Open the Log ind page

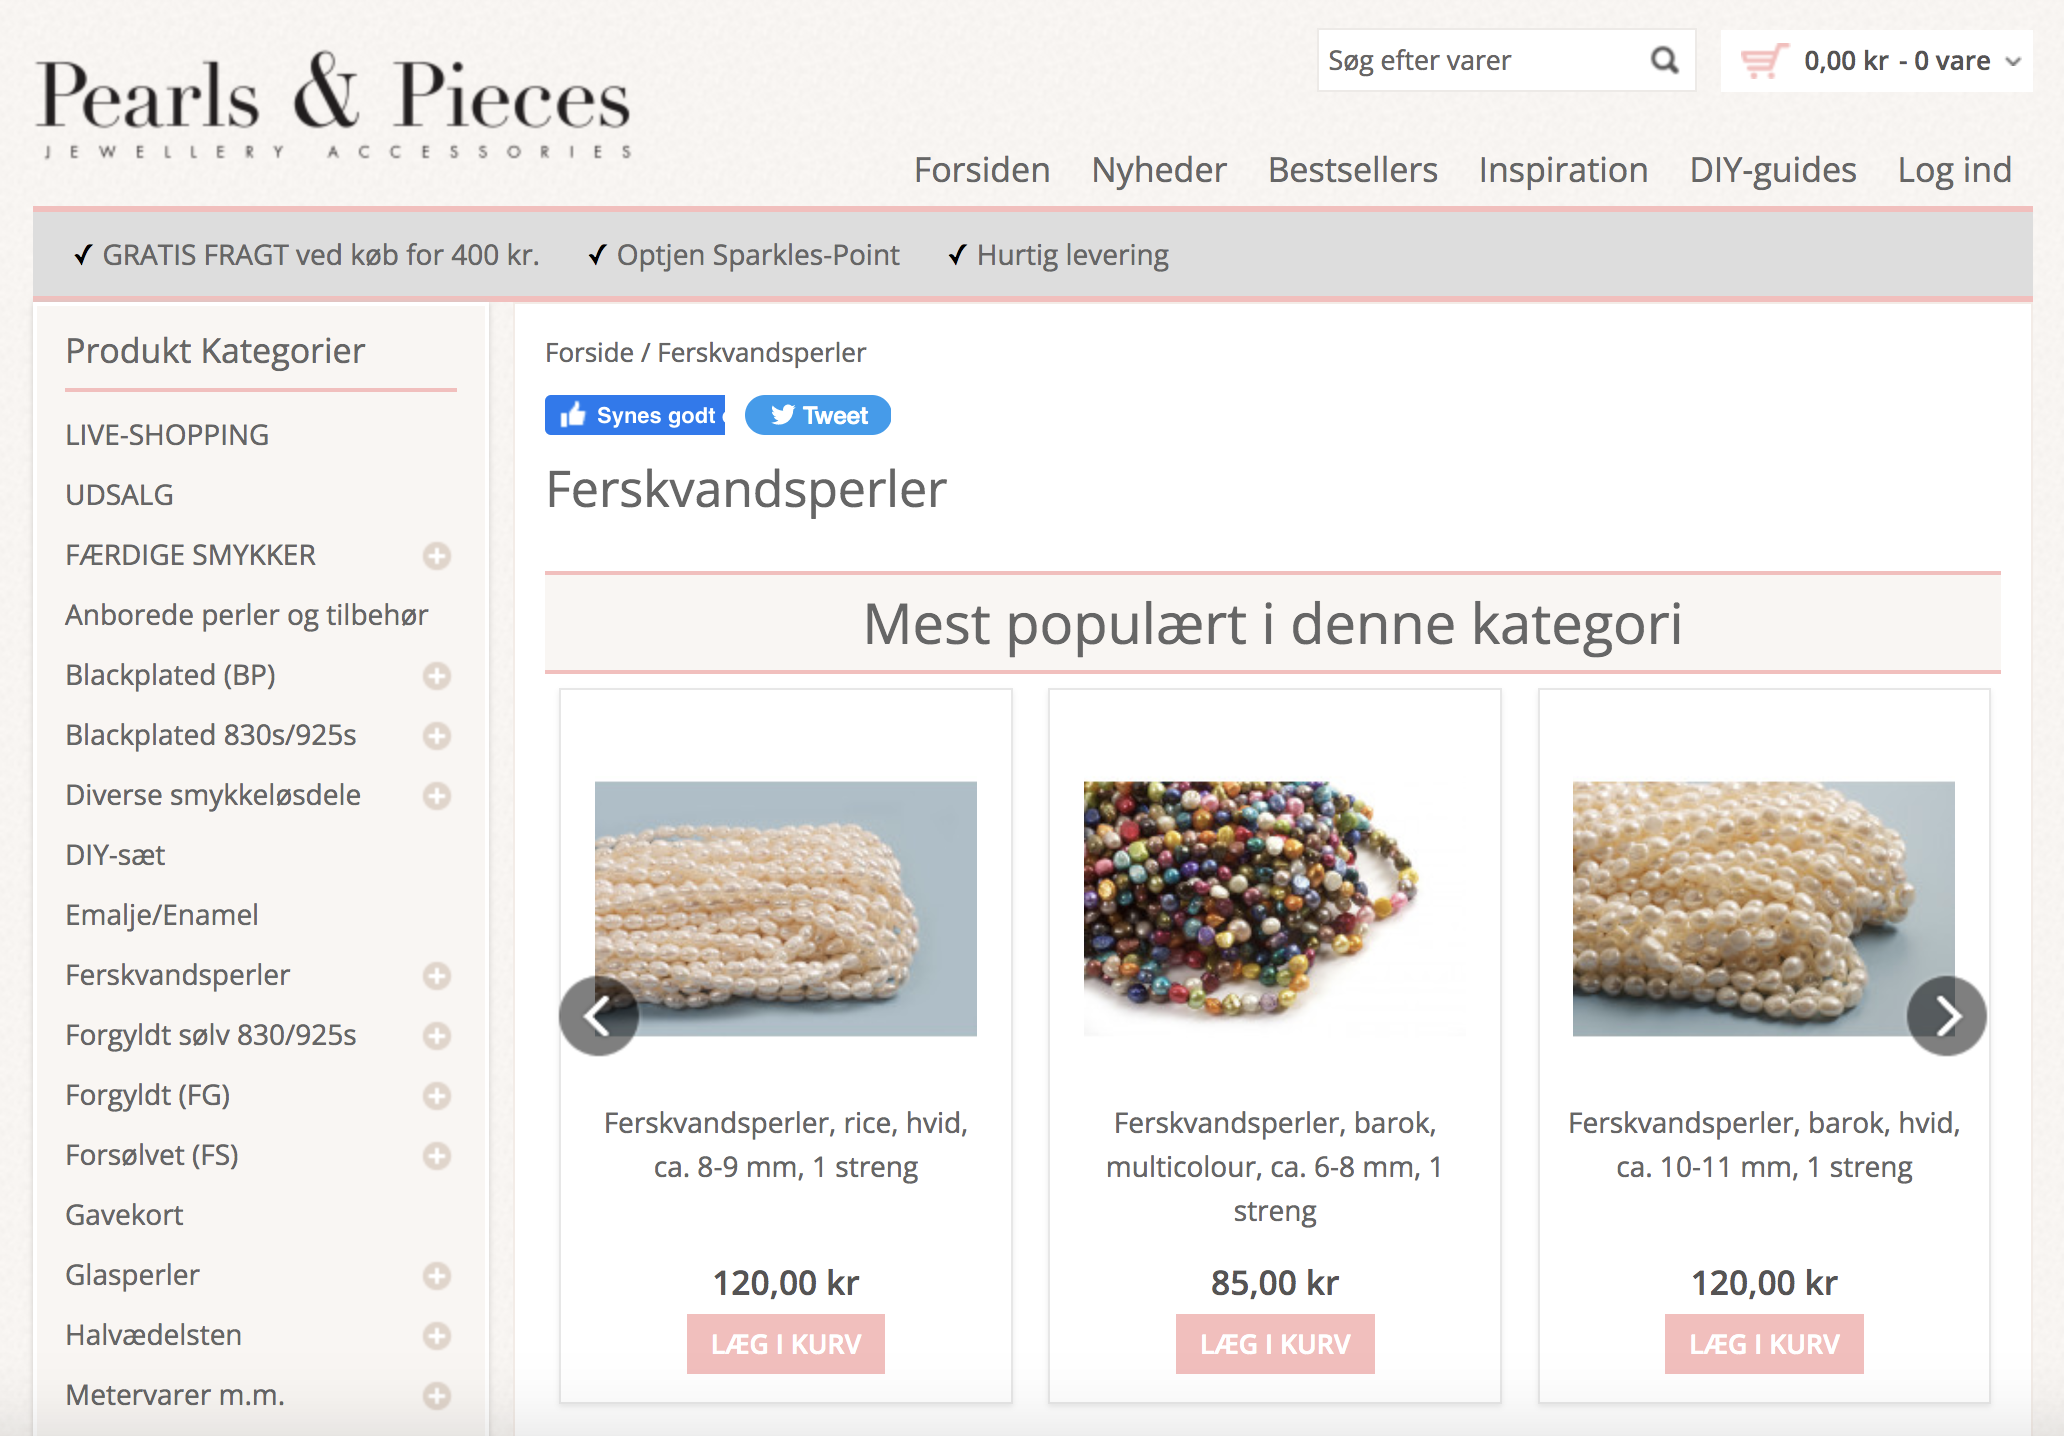pos(1954,170)
